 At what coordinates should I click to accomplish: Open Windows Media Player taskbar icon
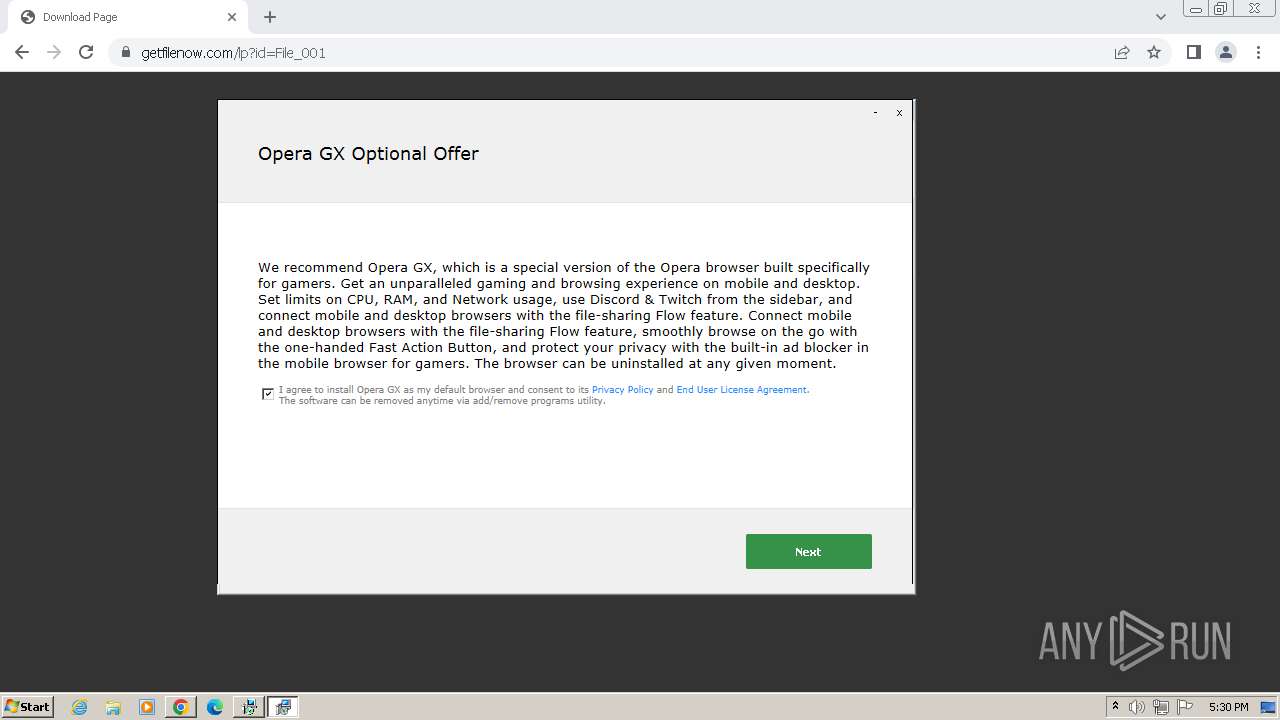147,707
